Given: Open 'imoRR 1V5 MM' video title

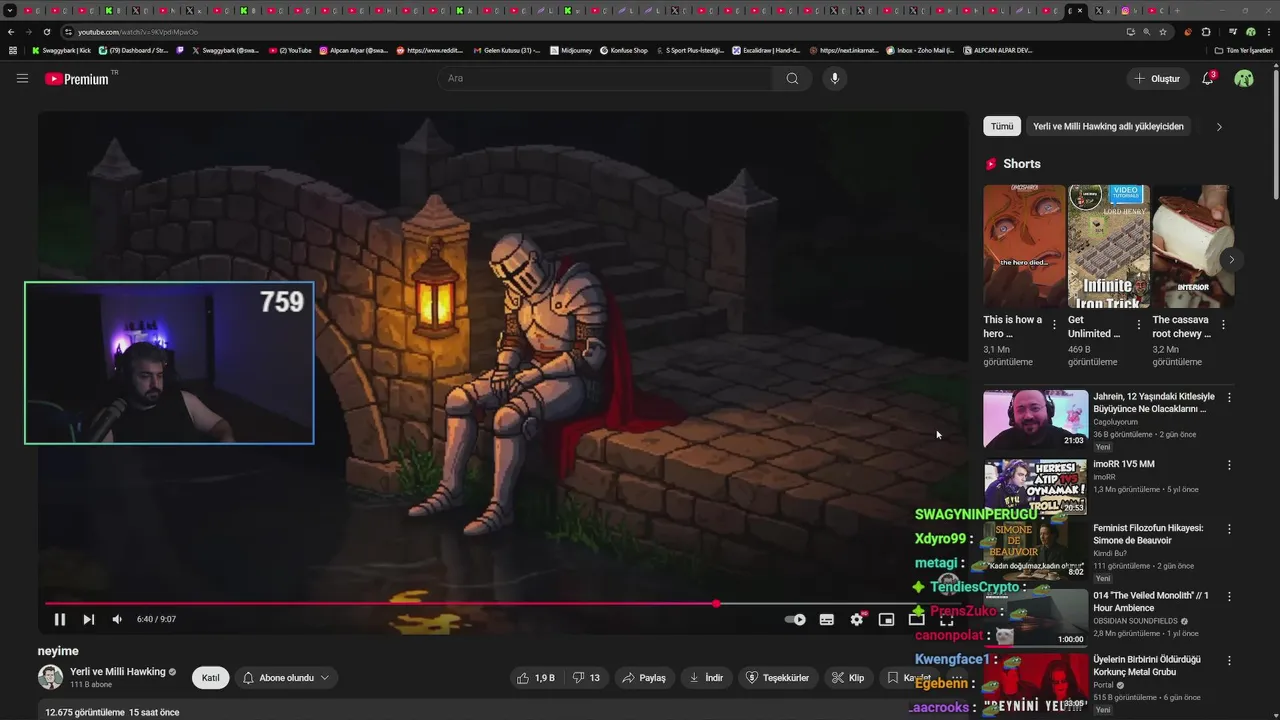Looking at the screenshot, I should [x=1124, y=464].
